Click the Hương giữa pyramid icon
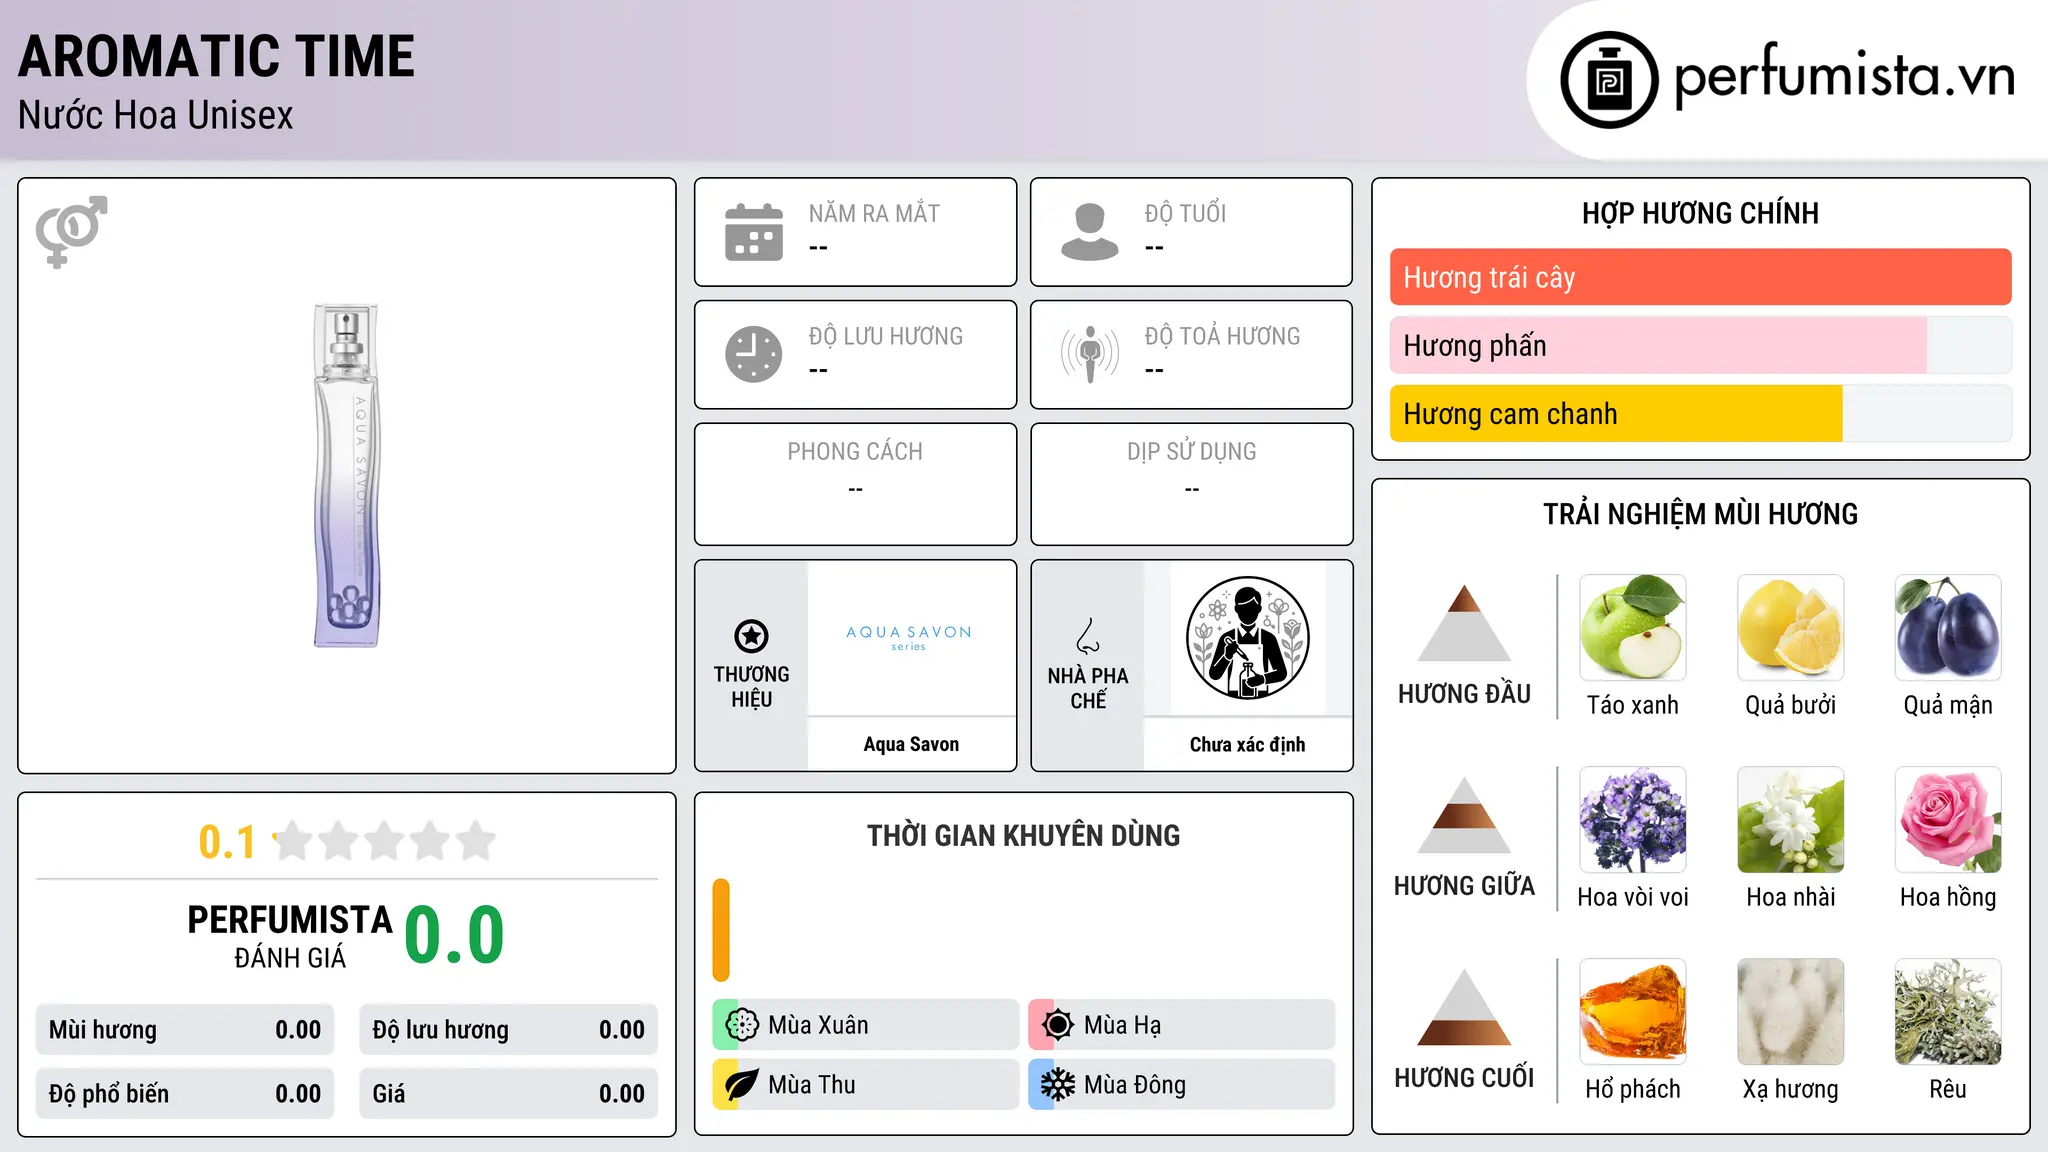 coord(1464,815)
